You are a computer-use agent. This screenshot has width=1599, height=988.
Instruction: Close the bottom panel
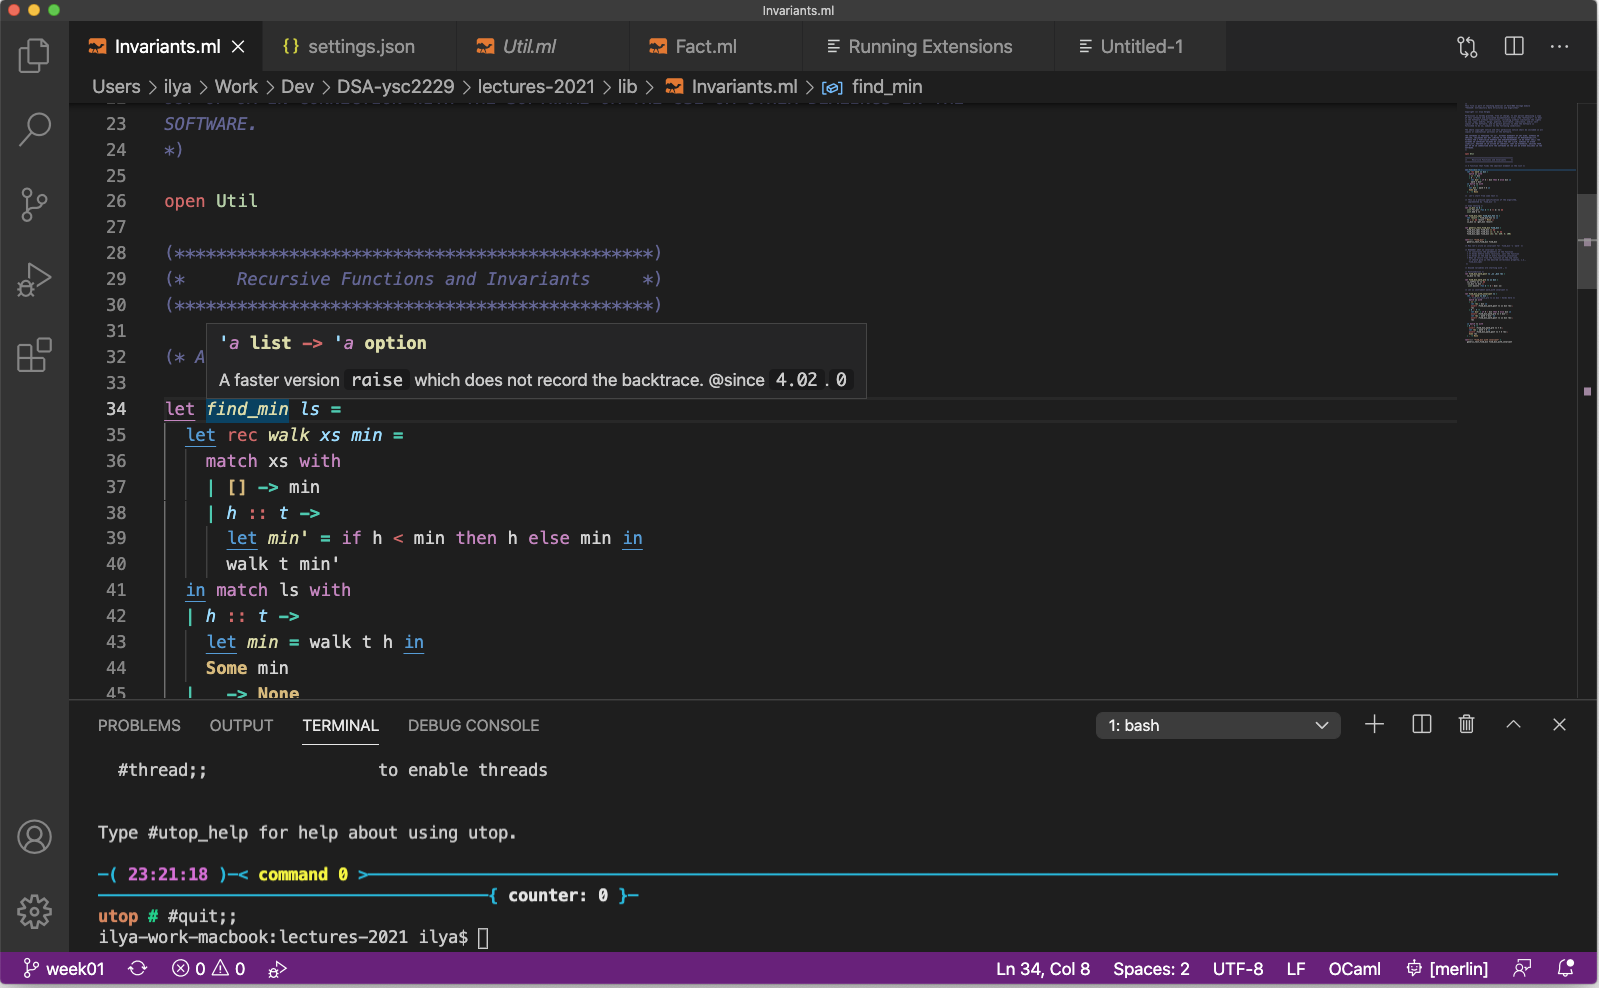pyautogui.click(x=1559, y=725)
